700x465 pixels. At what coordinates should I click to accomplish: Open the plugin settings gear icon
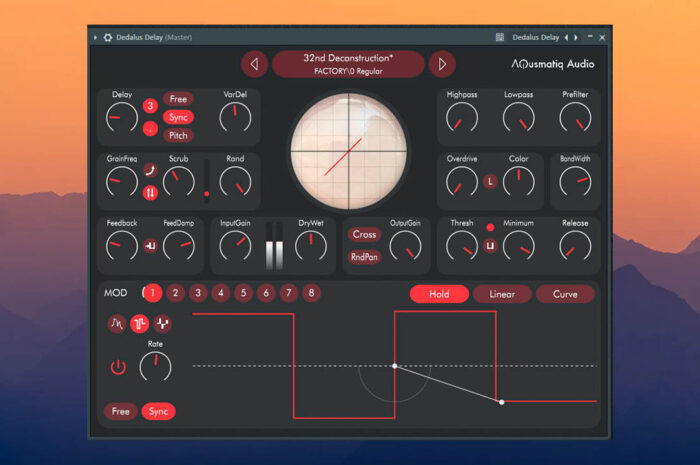[x=108, y=37]
